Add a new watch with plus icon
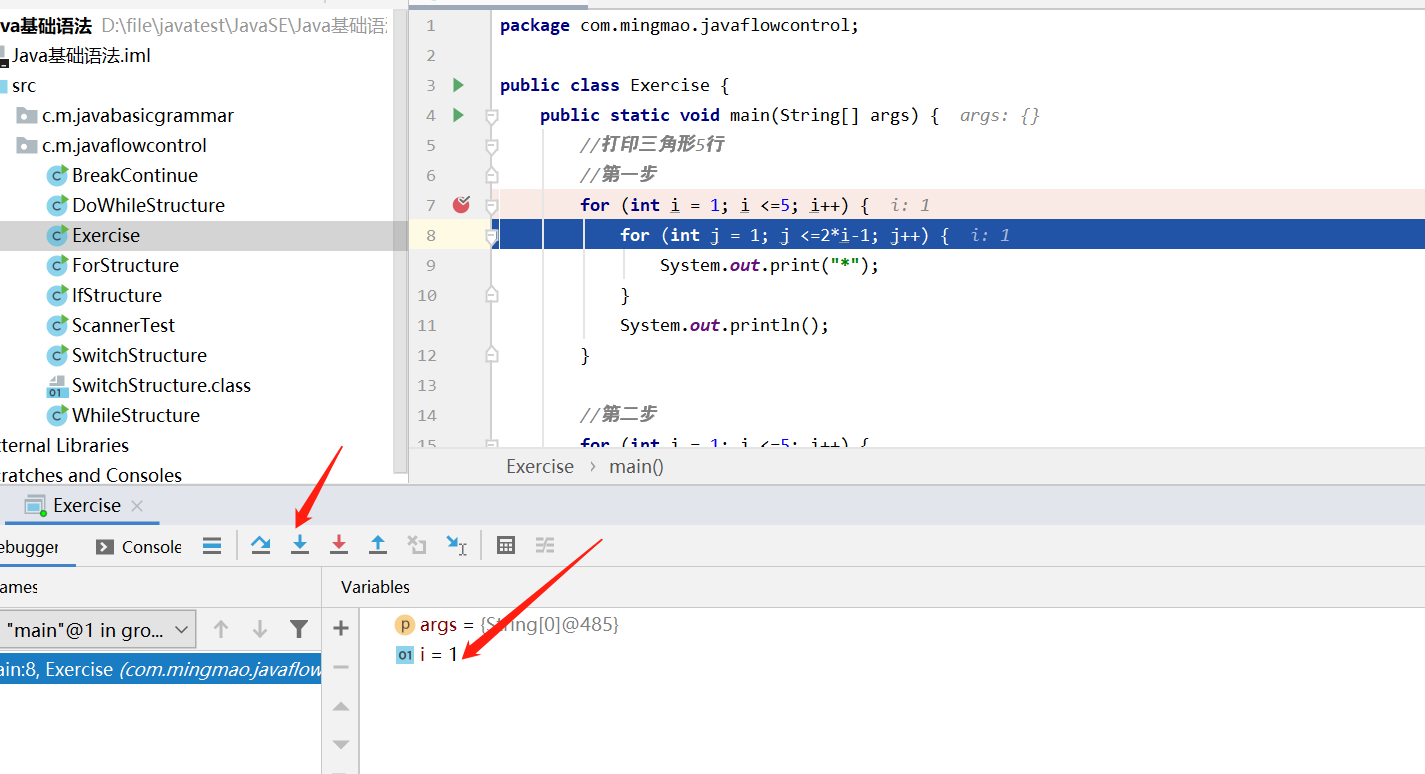 [341, 628]
